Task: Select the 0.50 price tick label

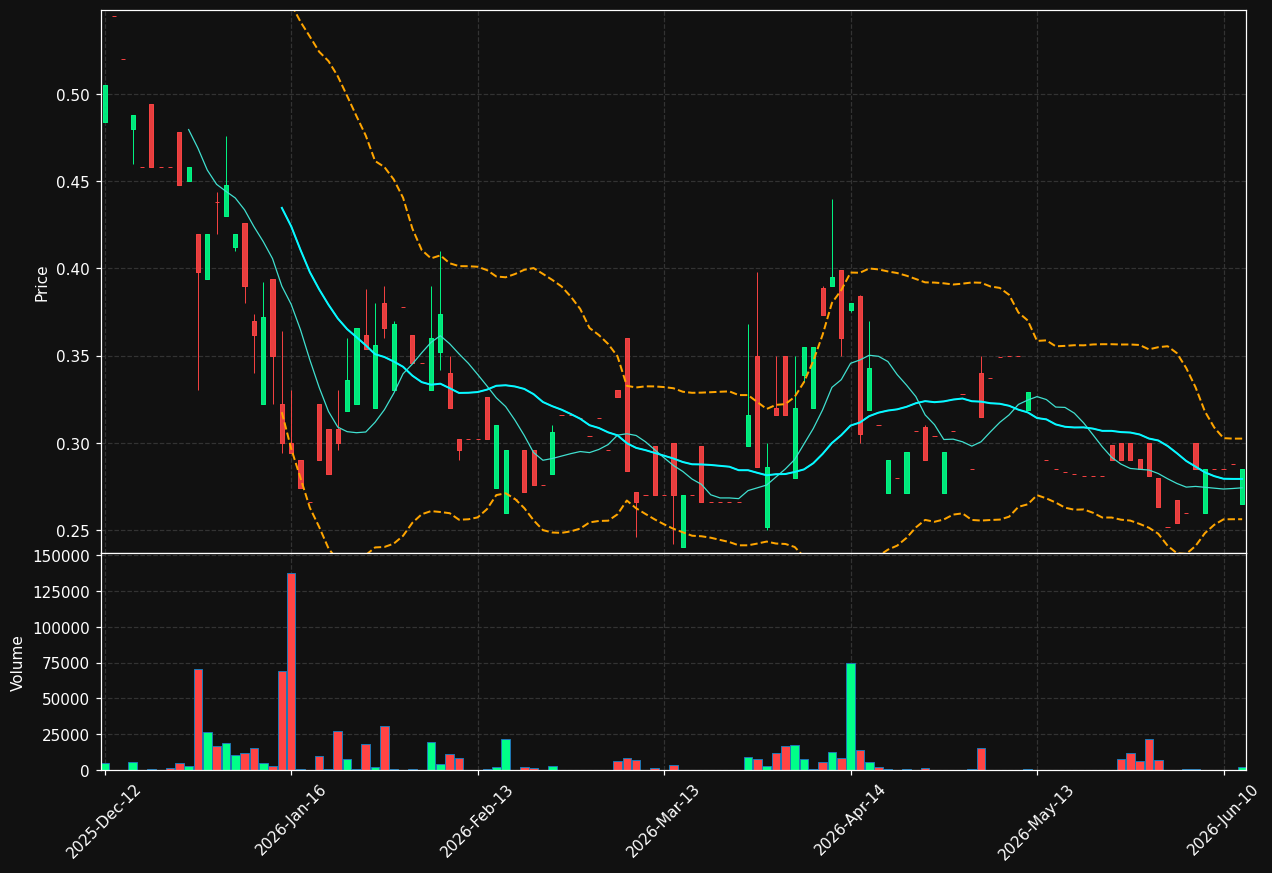Action: (x=72, y=95)
